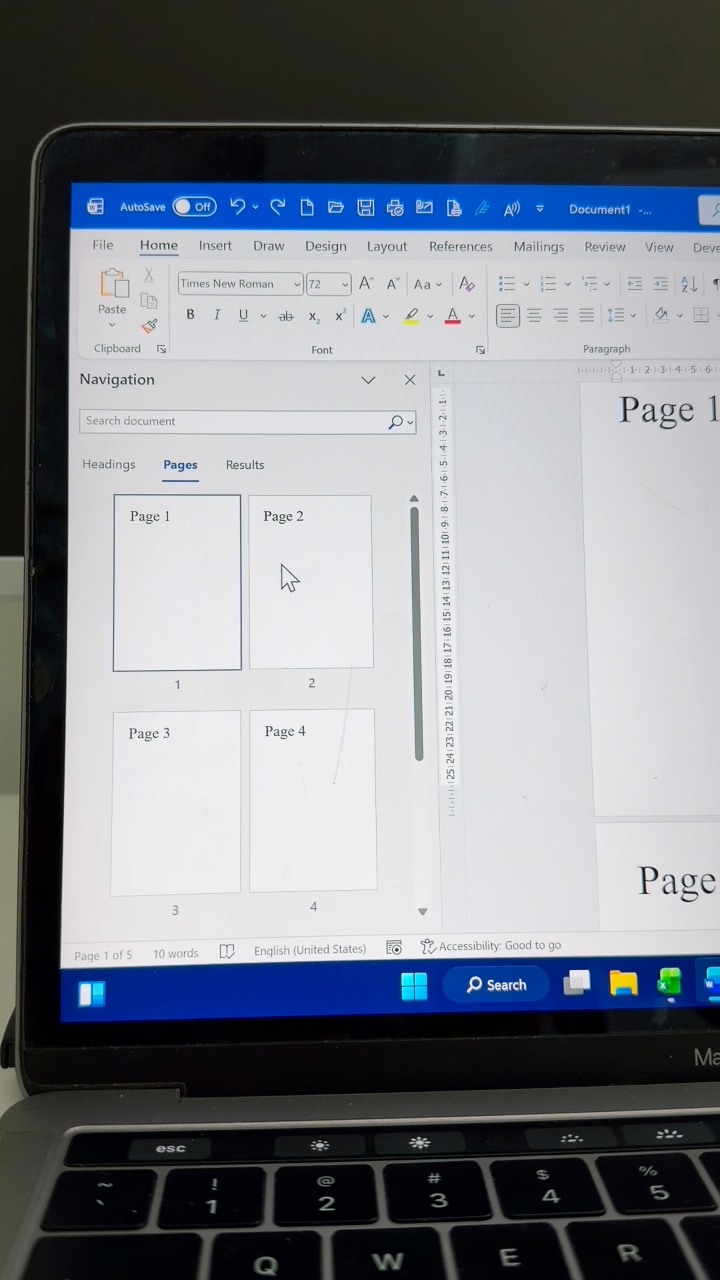Toggle Bold formatting
Viewport: 720px width, 1280px height.
pyautogui.click(x=190, y=315)
